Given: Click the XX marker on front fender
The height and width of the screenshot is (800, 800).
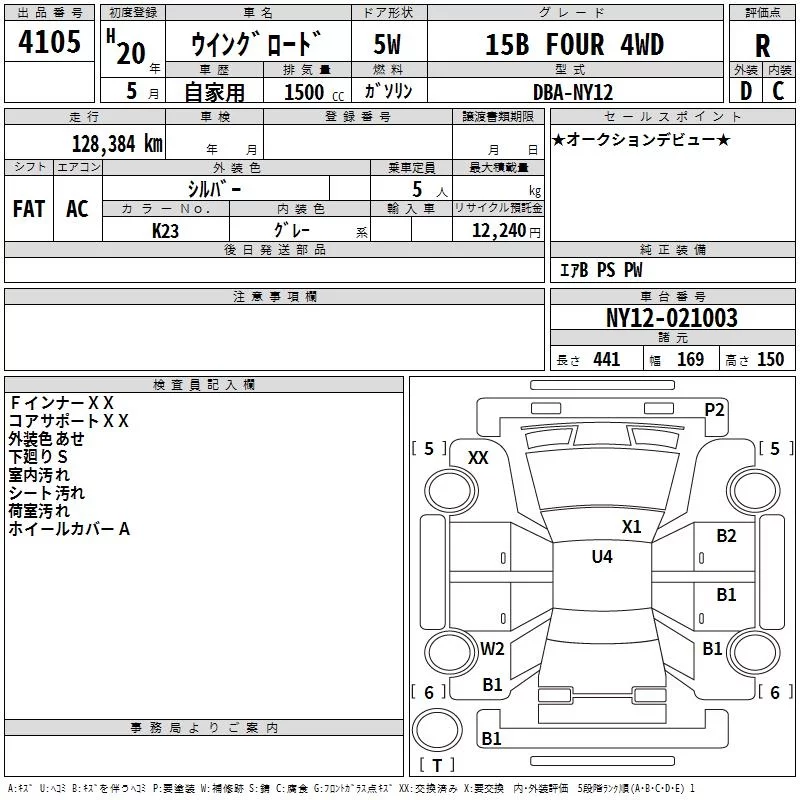Looking at the screenshot, I should click(x=478, y=458).
